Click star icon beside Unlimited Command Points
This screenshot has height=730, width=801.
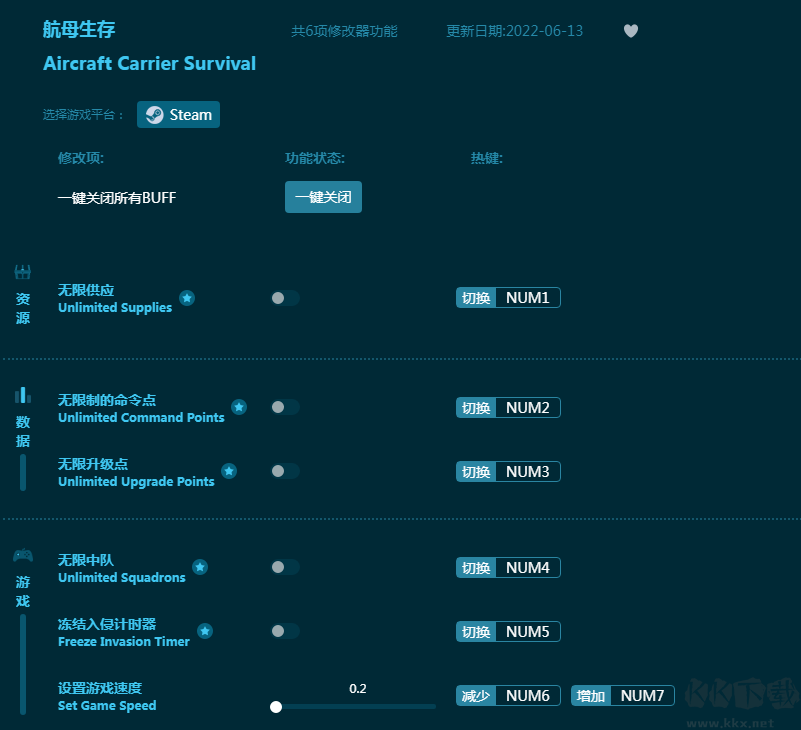239,407
